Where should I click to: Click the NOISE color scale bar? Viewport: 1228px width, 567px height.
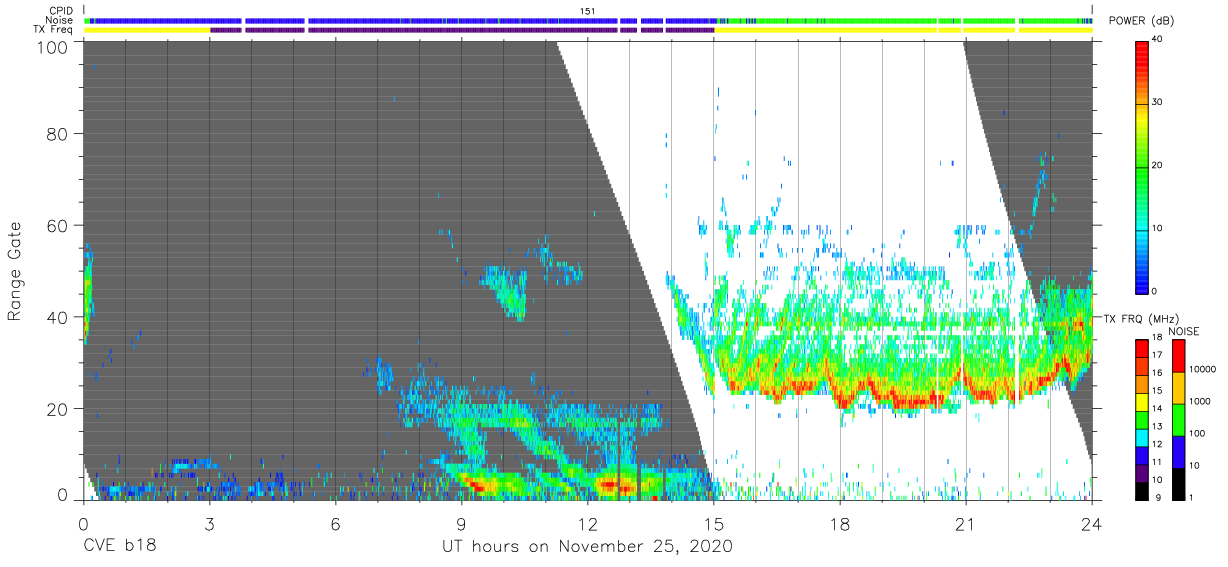click(x=1179, y=419)
